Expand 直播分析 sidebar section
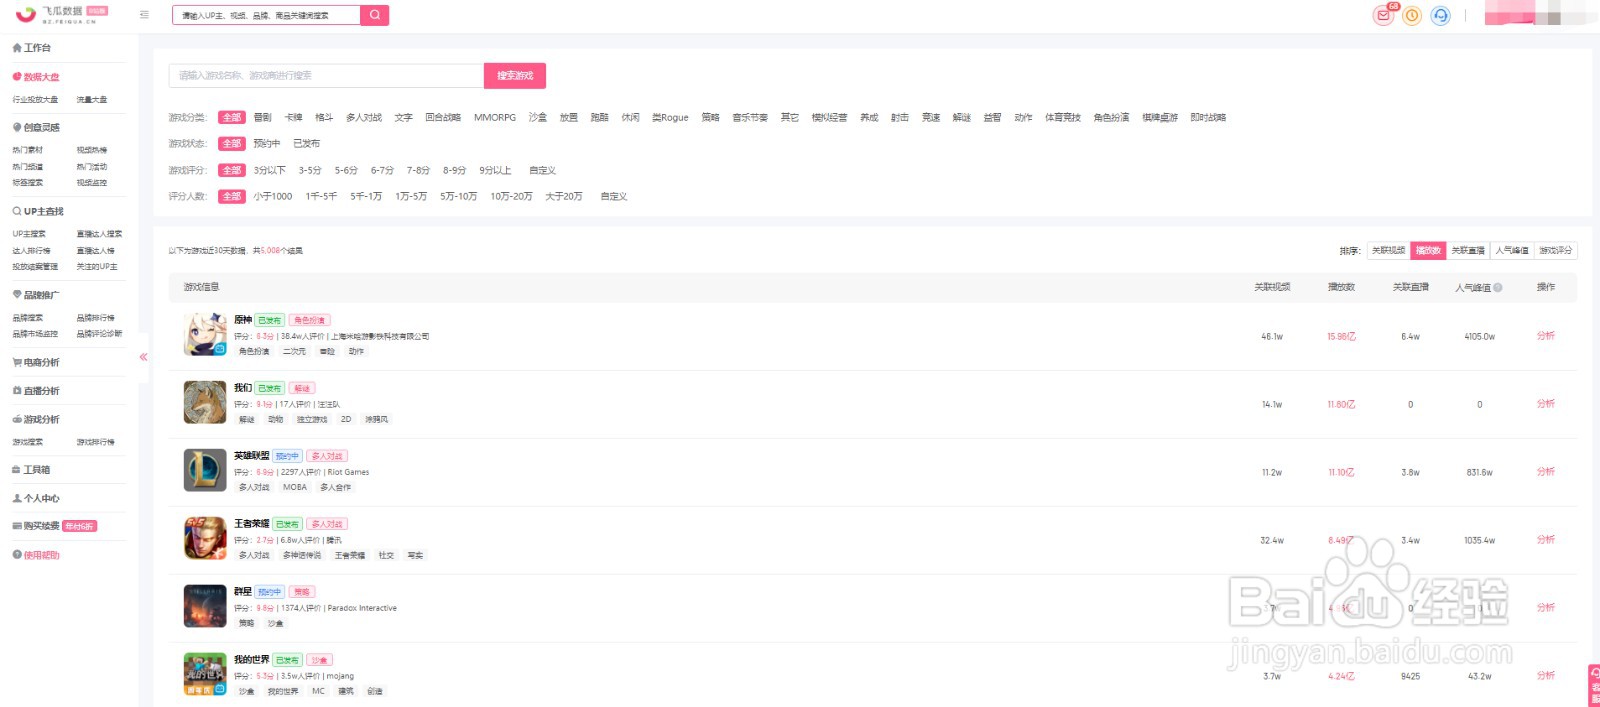This screenshot has width=1600, height=707. click(36, 391)
